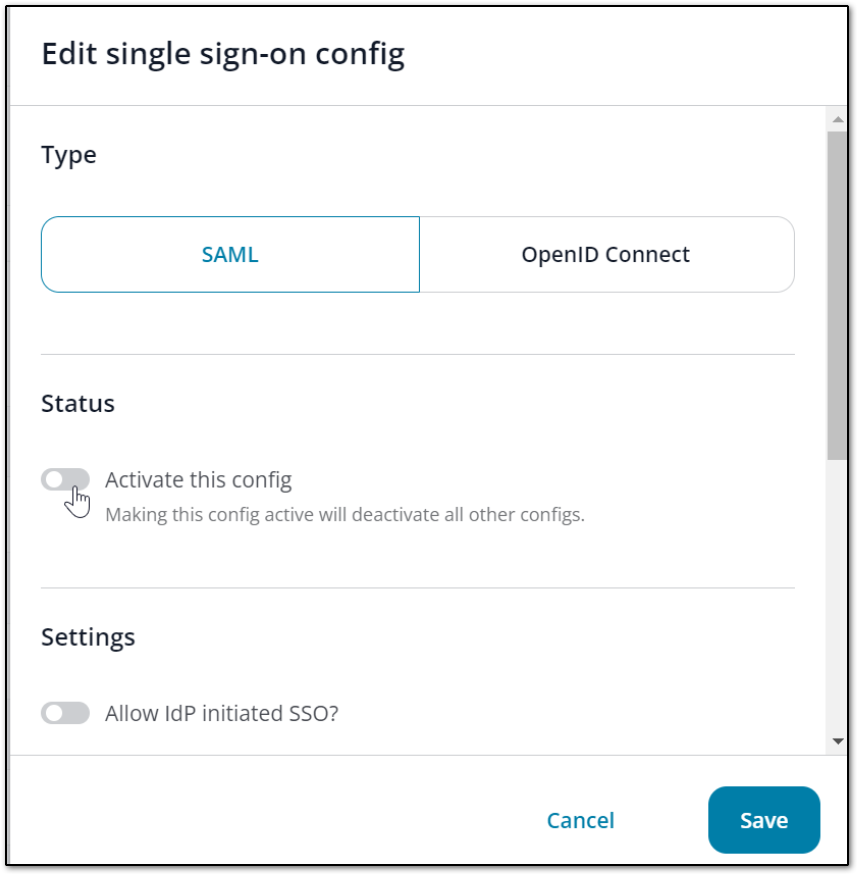Enable the Activate this config toggle
Viewport: 858px width, 875px height.
coord(65,480)
